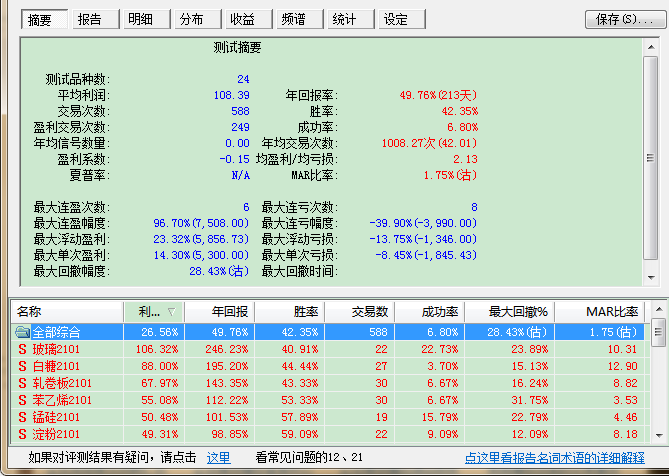
Task: Click the S icon beside 白糖2101
Action: point(22,366)
